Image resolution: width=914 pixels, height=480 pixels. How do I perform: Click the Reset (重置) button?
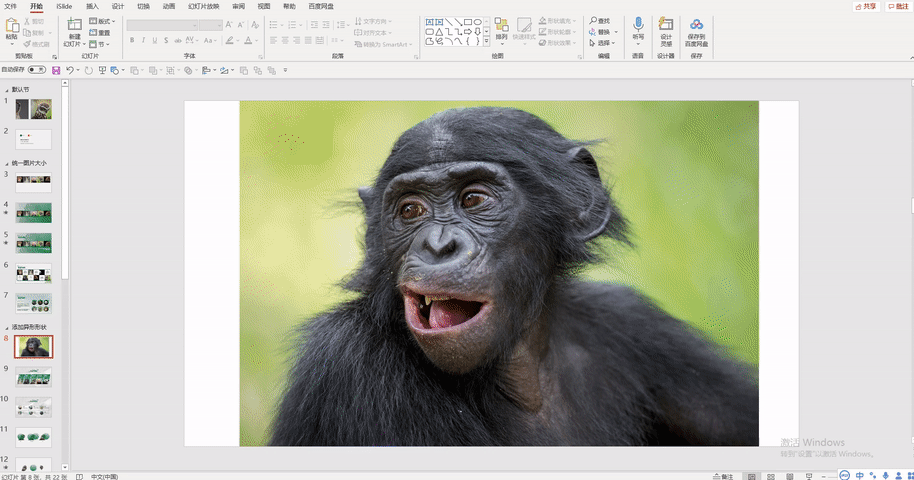coord(100,33)
